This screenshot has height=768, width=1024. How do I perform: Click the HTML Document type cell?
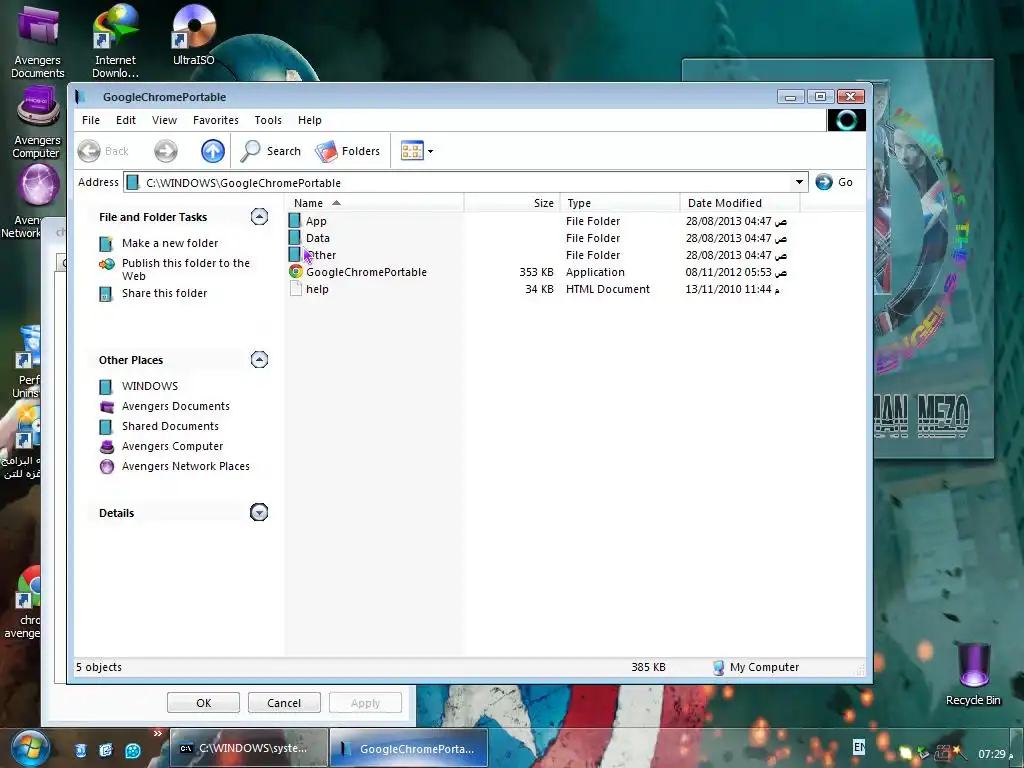pos(607,289)
